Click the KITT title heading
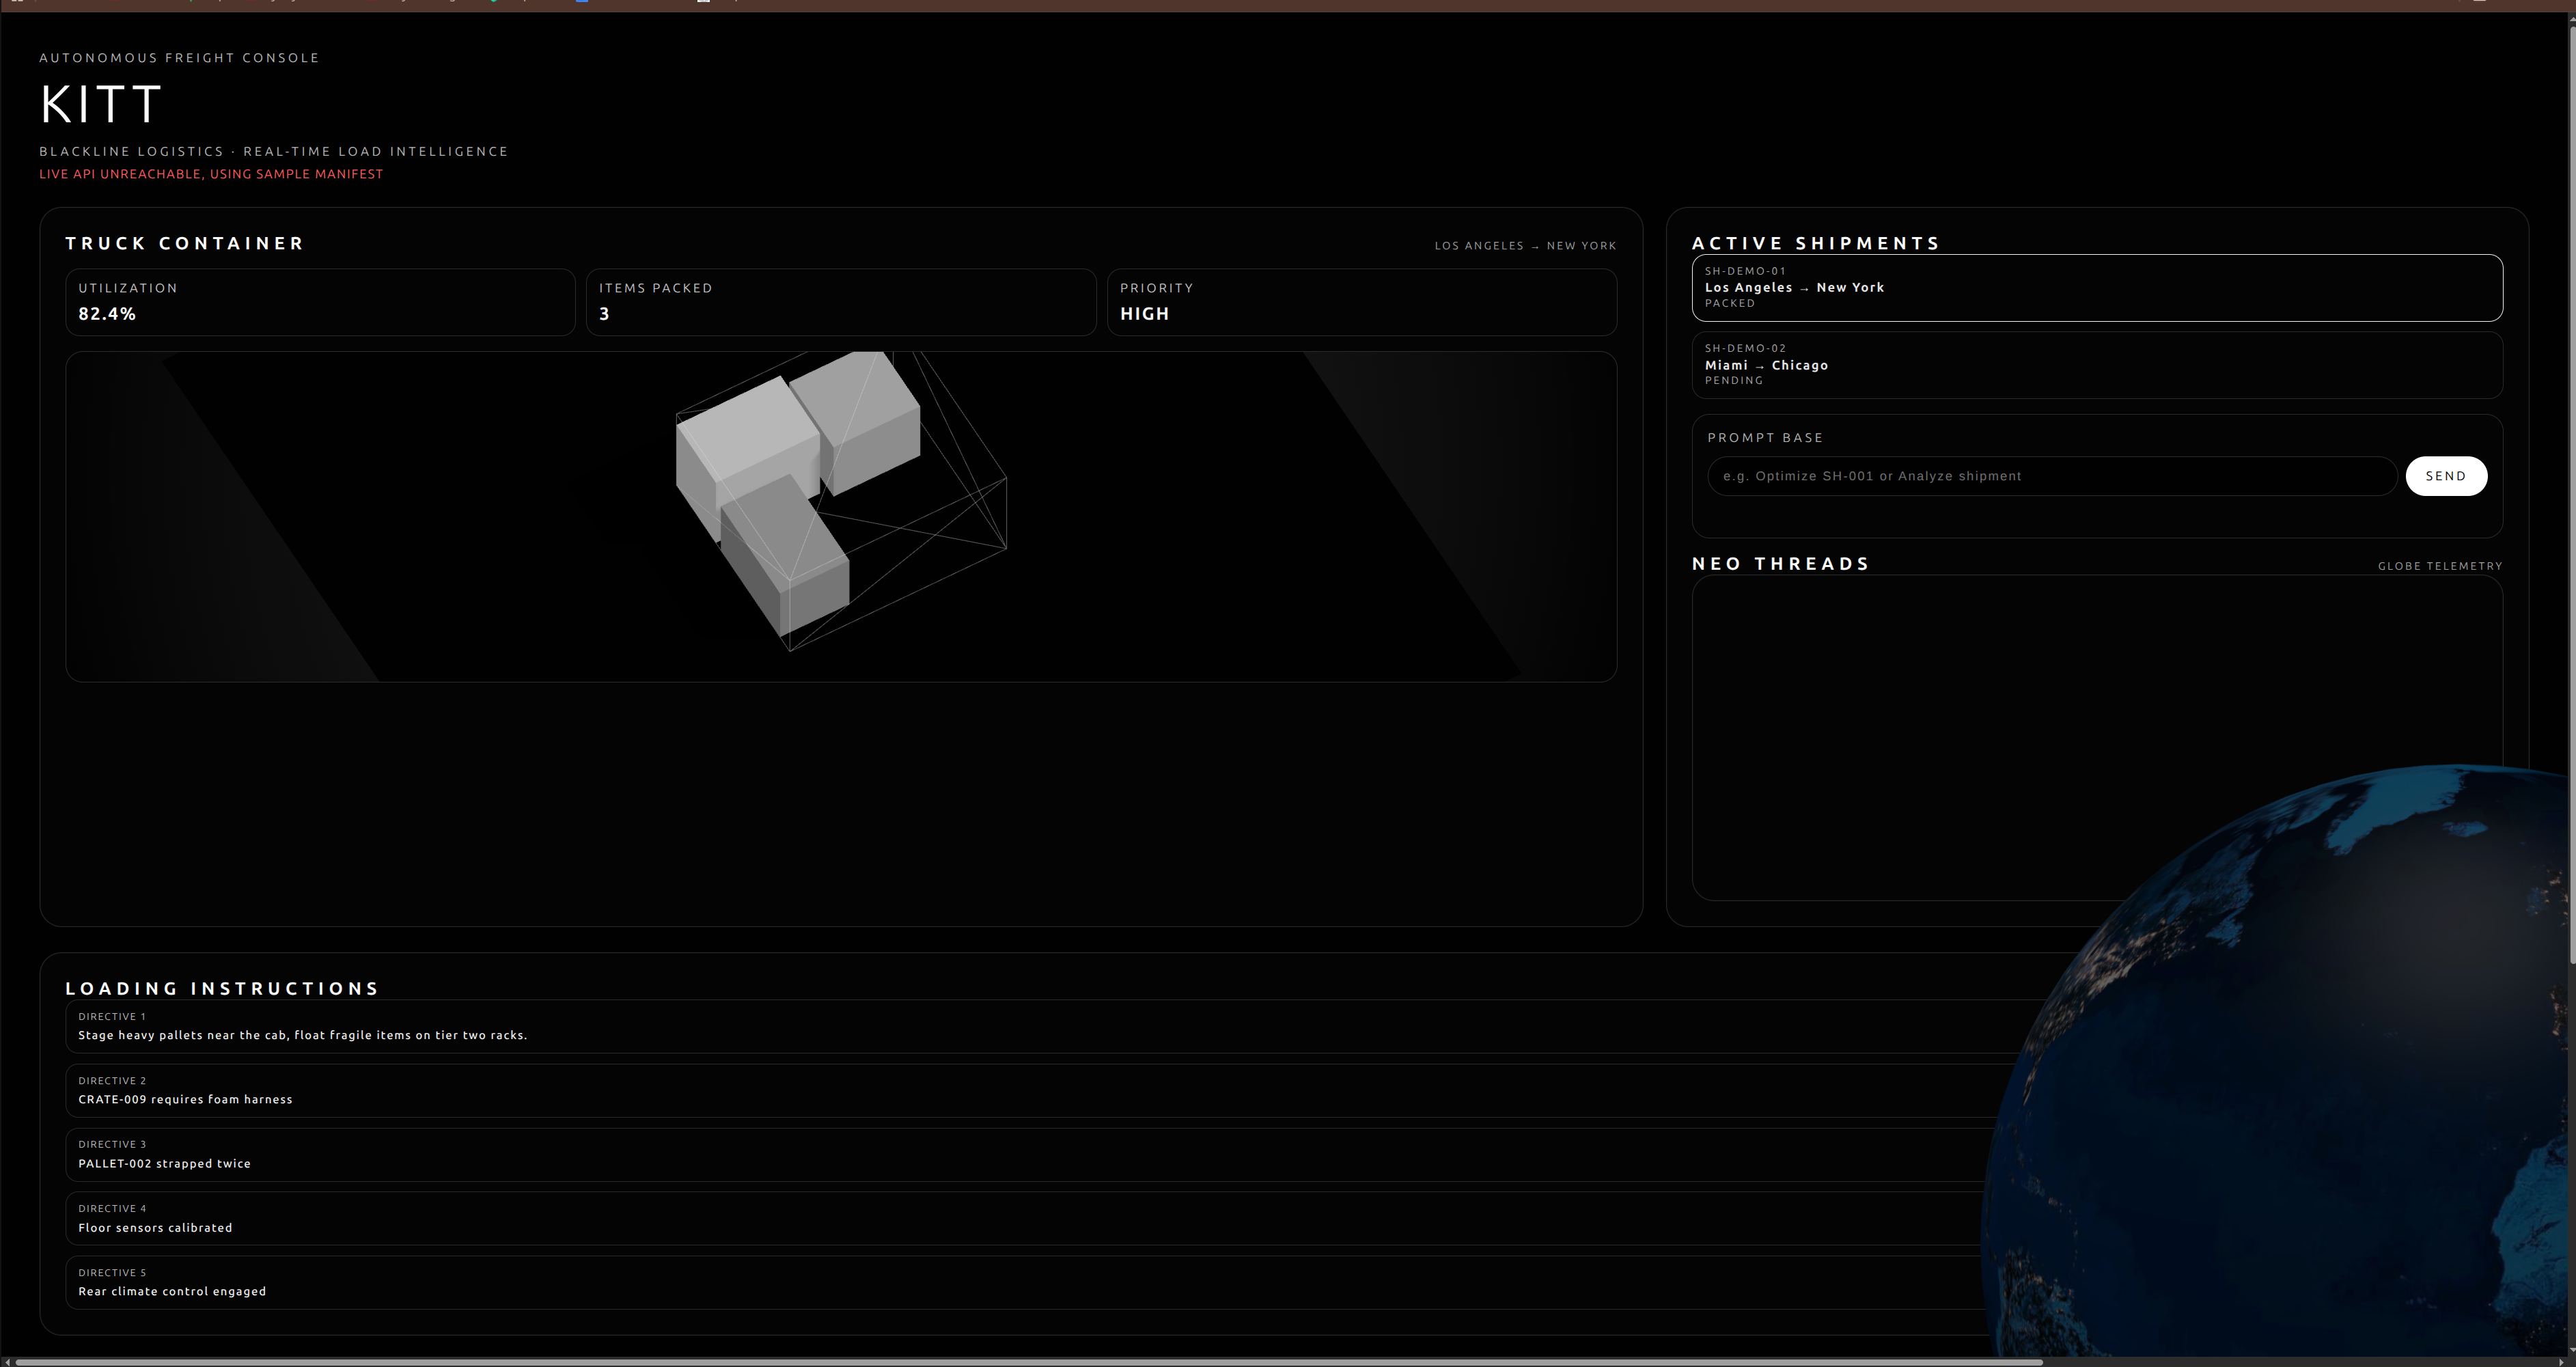 100,104
